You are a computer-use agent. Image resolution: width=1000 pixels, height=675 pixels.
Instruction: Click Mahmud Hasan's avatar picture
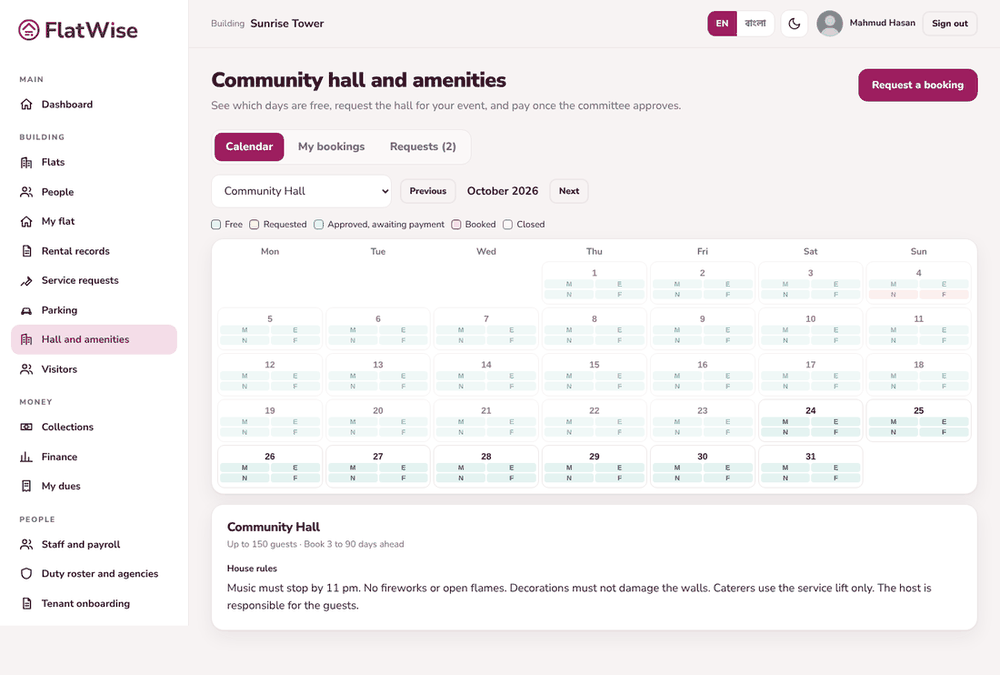tap(830, 24)
